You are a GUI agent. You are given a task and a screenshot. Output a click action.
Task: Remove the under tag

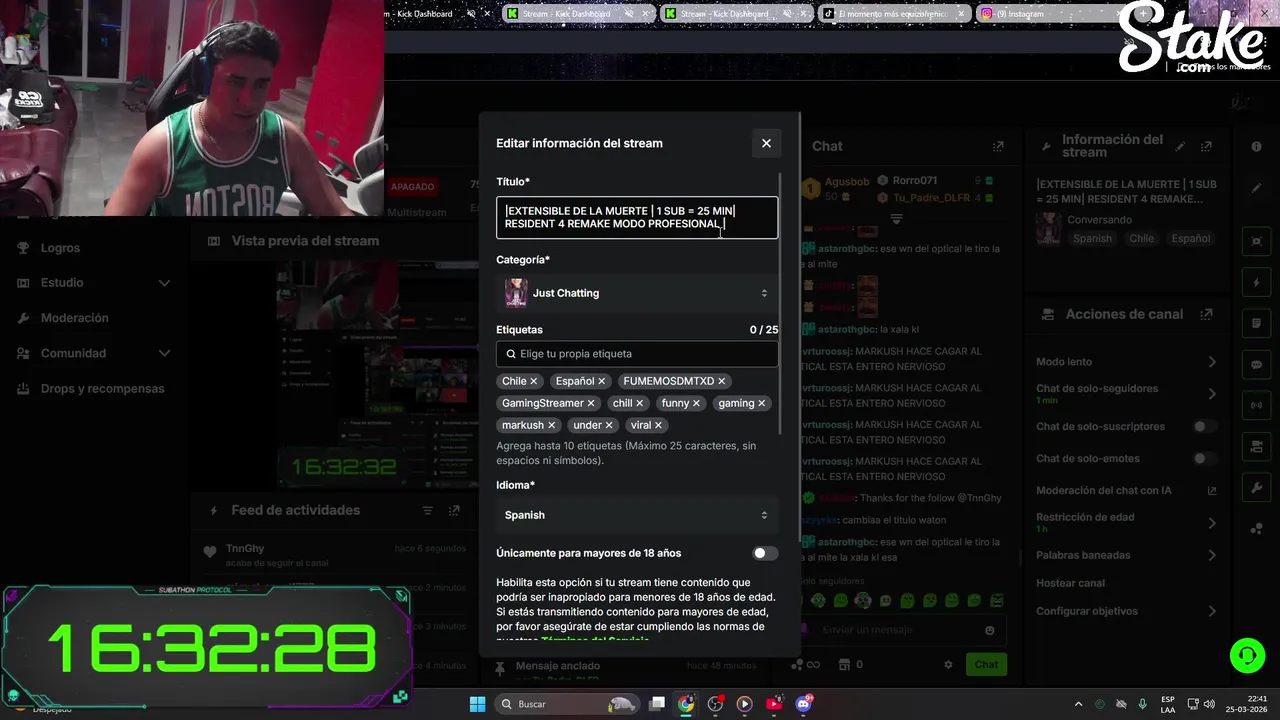pyautogui.click(x=609, y=425)
